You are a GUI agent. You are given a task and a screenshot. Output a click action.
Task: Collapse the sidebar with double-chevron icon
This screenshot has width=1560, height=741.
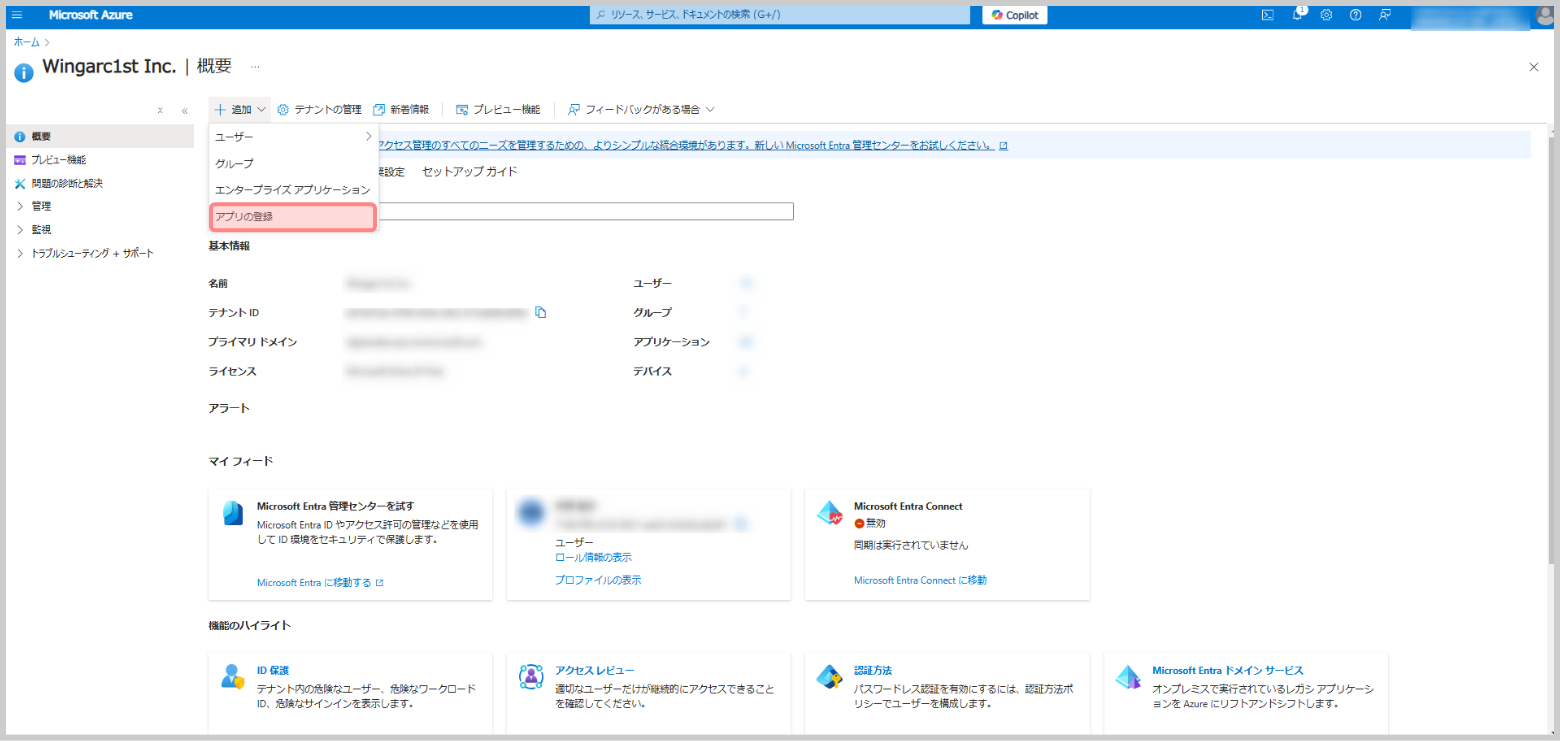(x=184, y=111)
